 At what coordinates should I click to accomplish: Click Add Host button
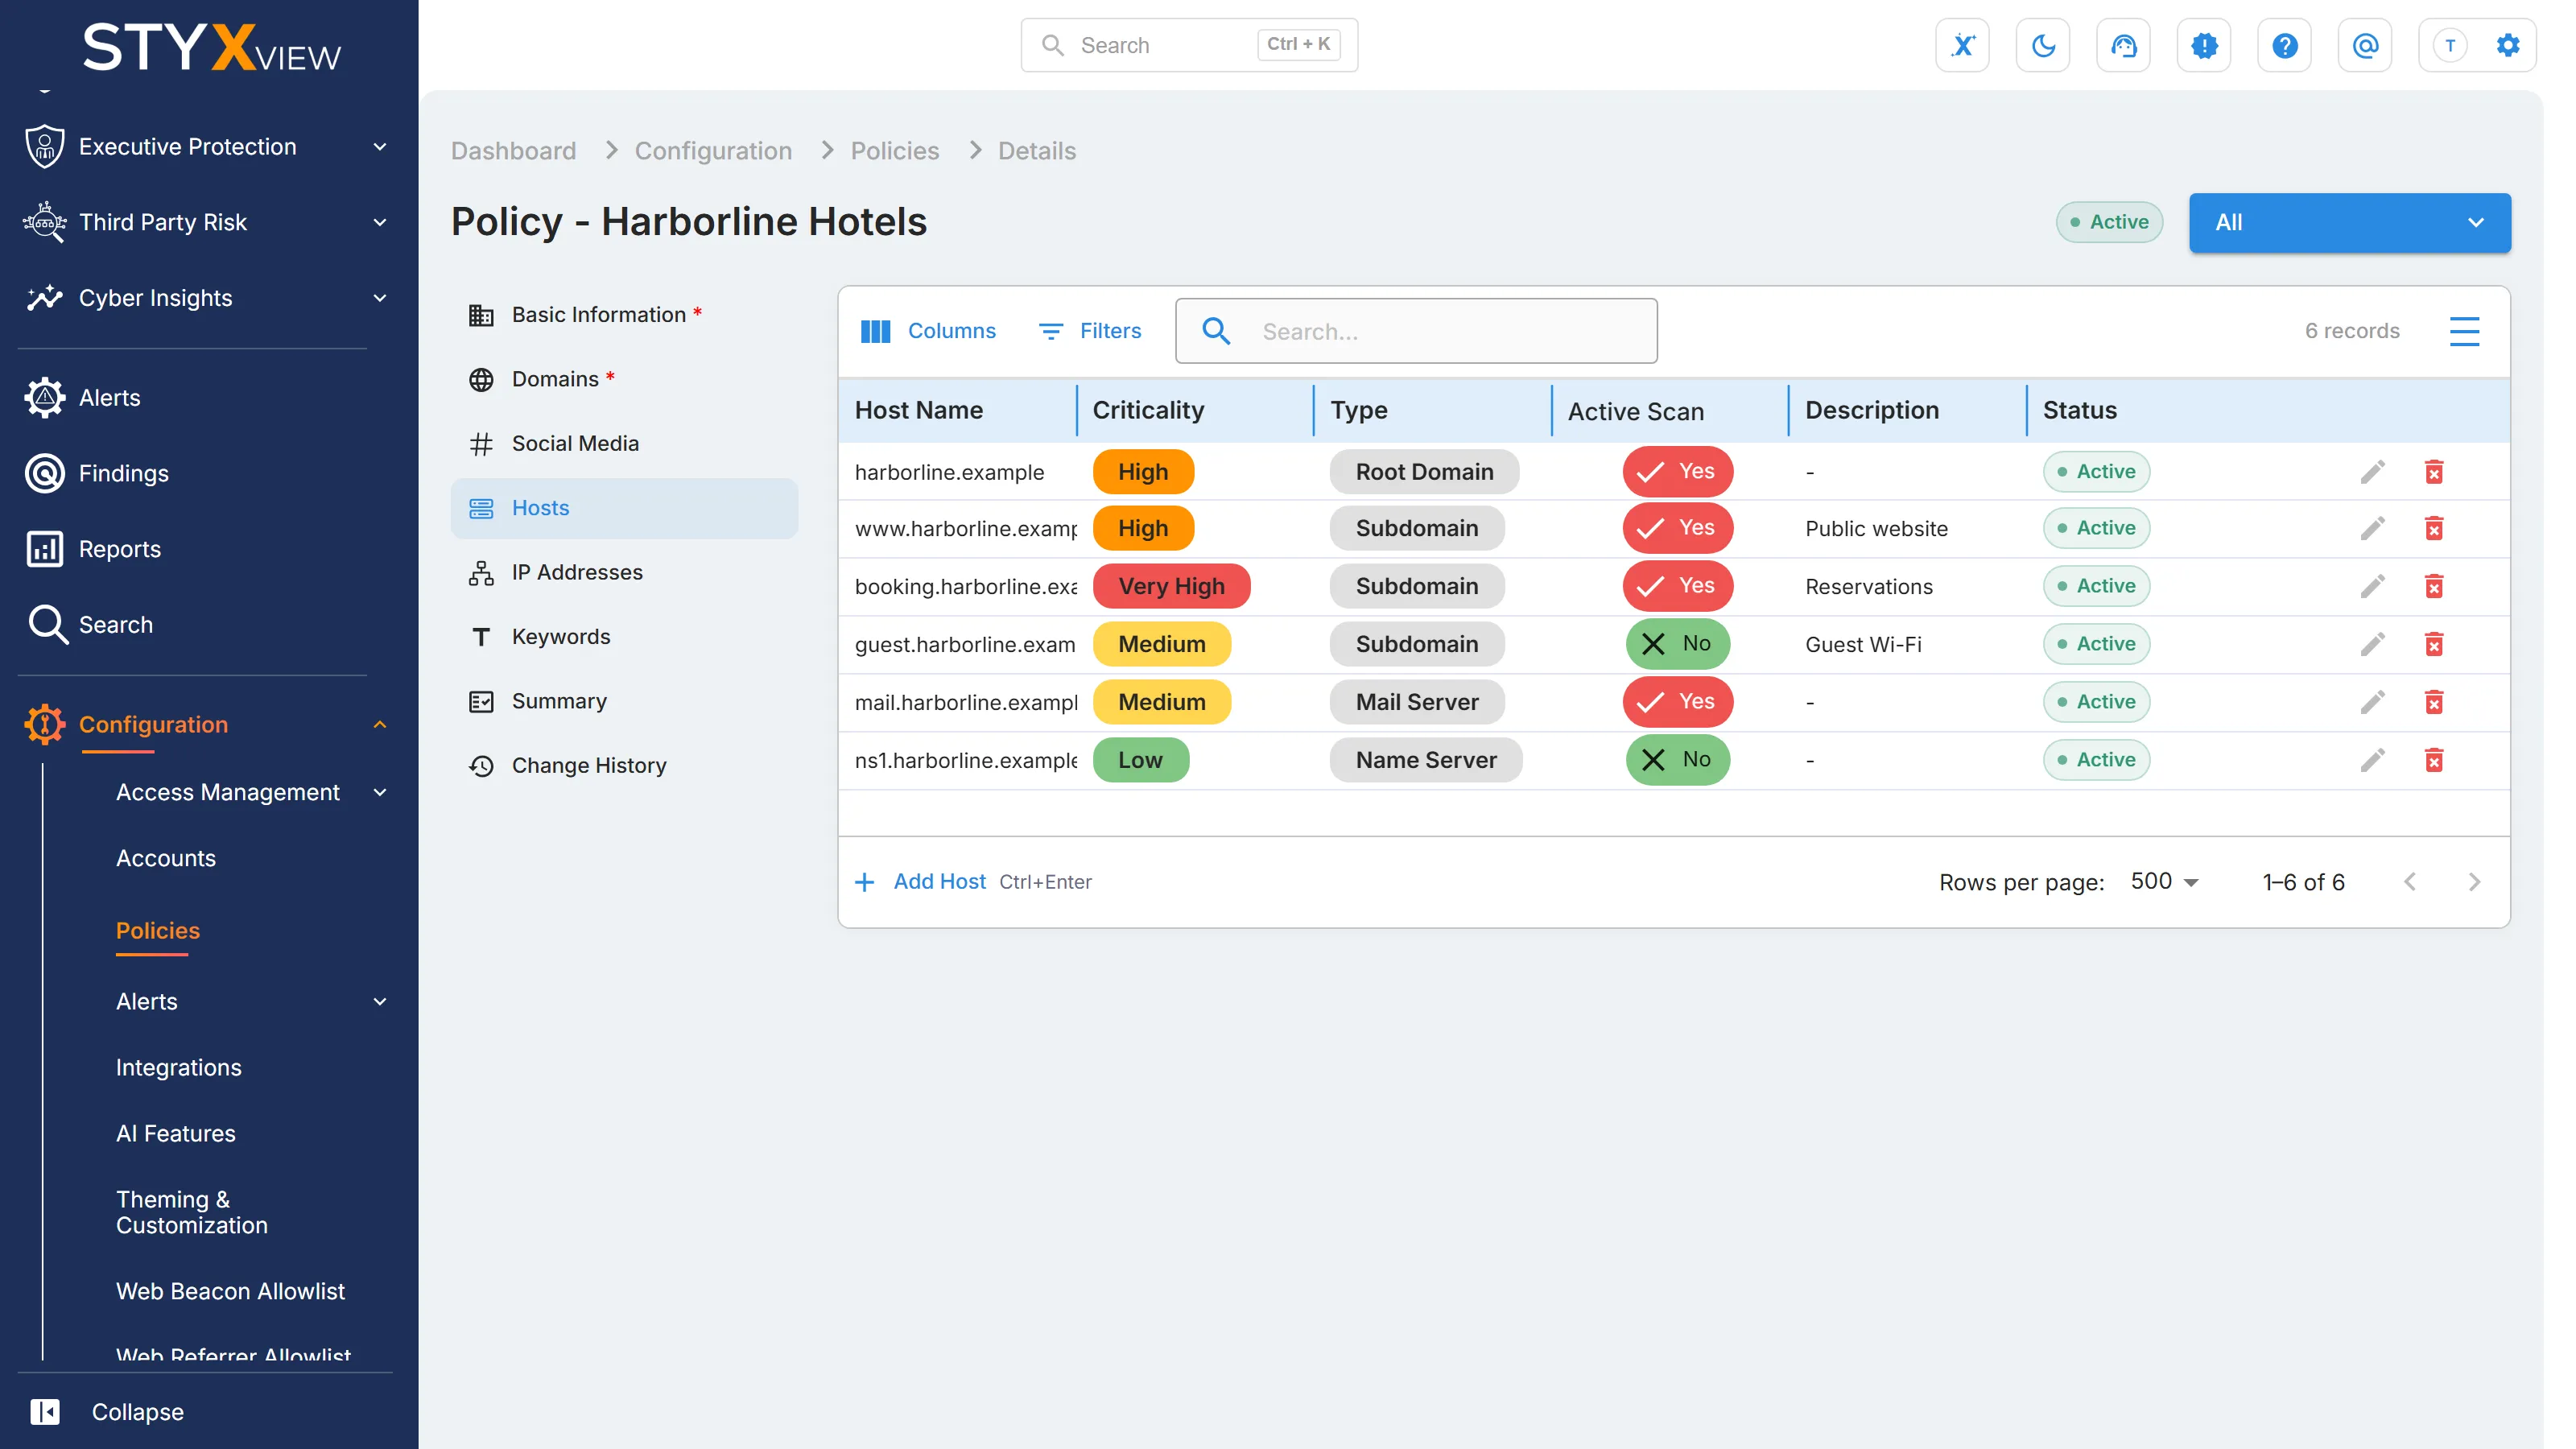[x=921, y=881]
